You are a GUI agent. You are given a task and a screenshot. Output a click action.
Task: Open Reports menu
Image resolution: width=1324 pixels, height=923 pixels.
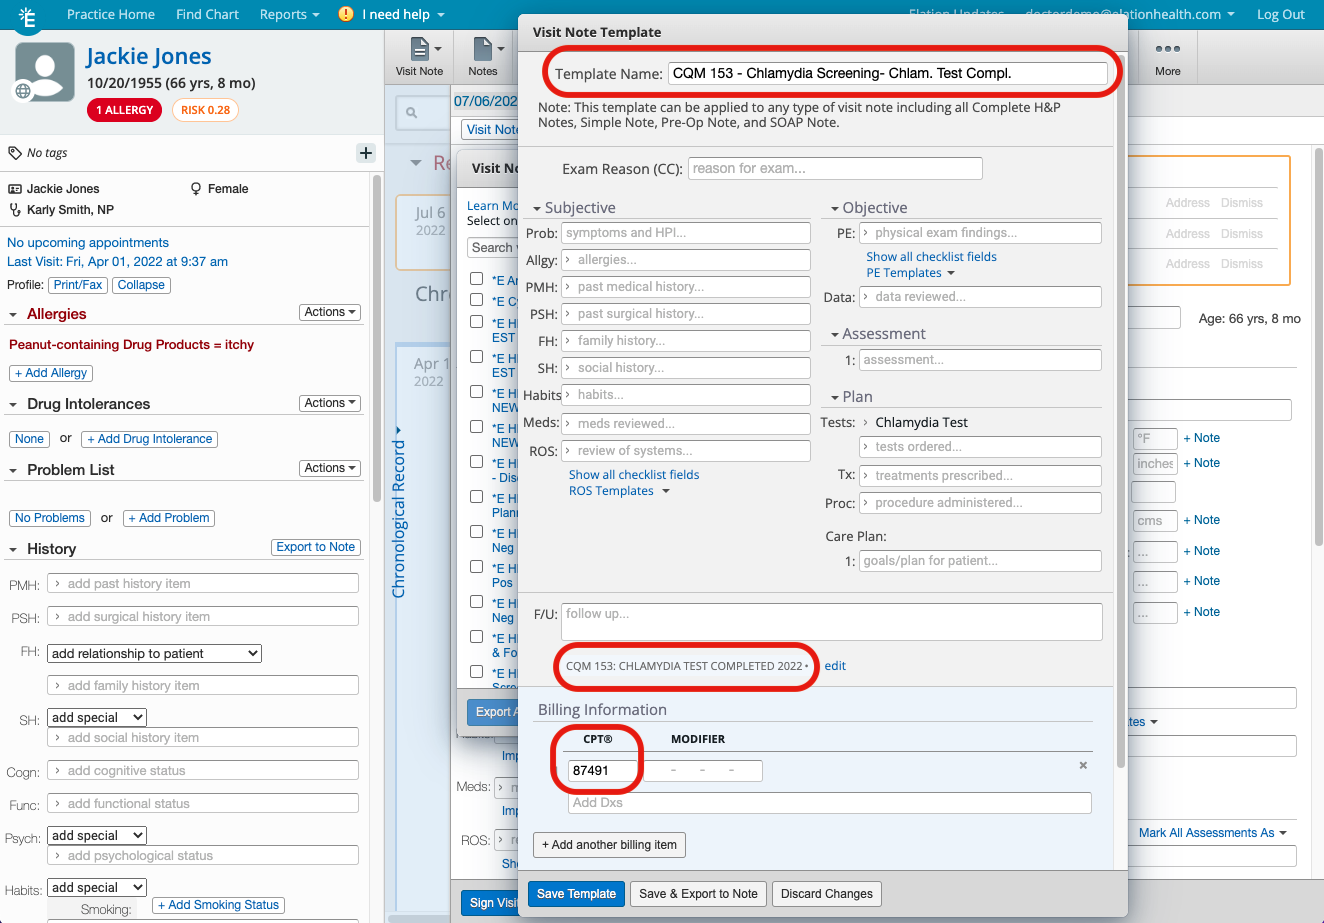coord(289,14)
